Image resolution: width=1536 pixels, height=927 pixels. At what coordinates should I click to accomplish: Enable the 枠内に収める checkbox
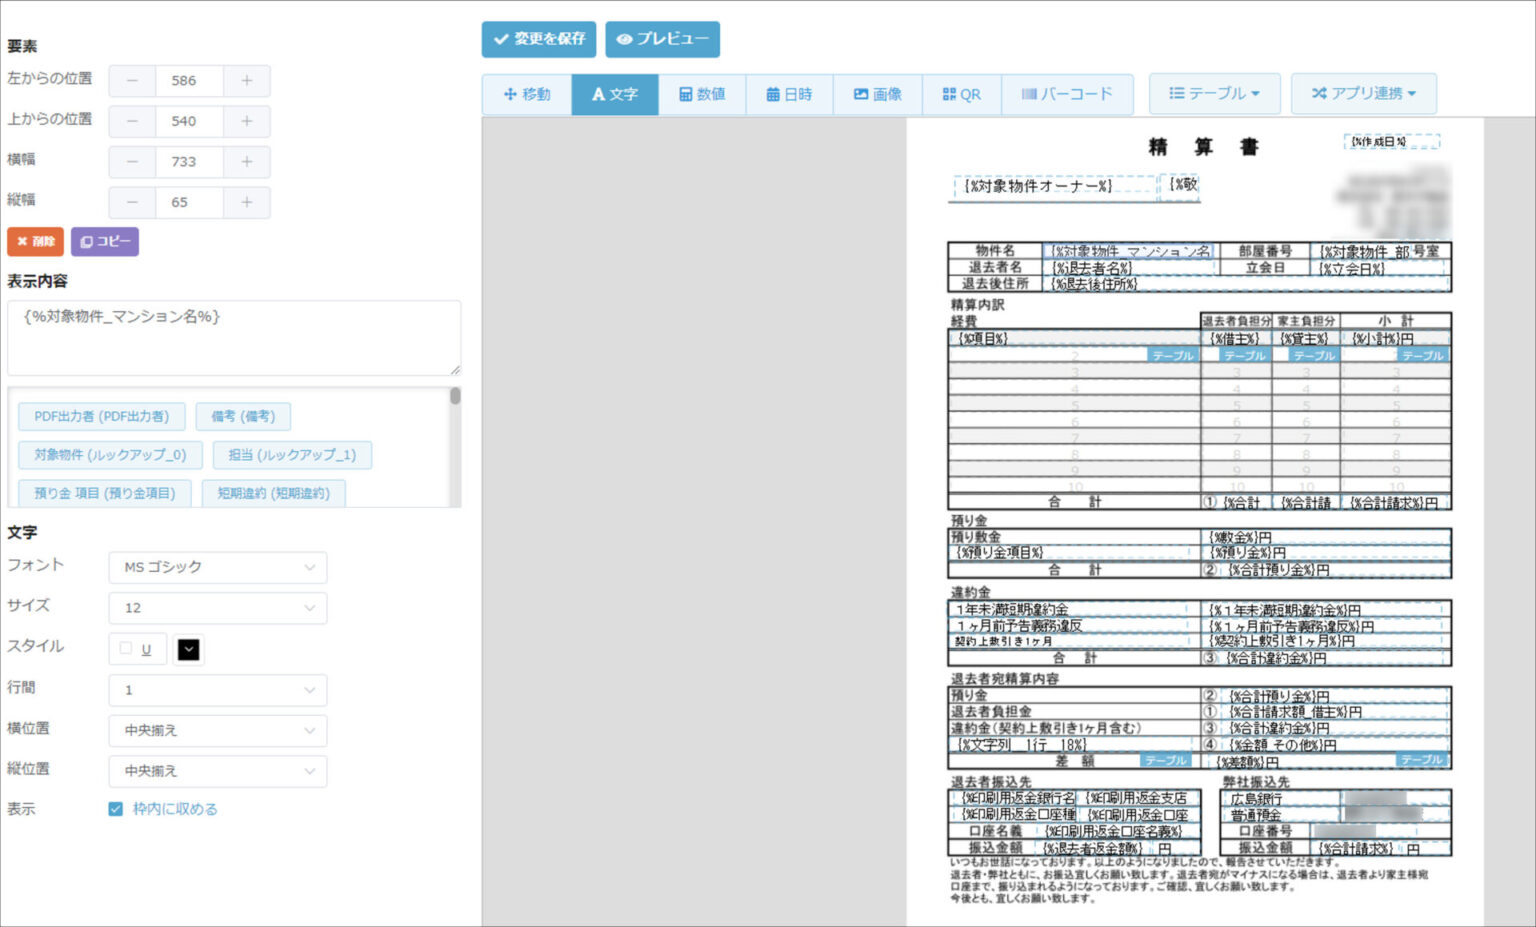click(x=115, y=808)
